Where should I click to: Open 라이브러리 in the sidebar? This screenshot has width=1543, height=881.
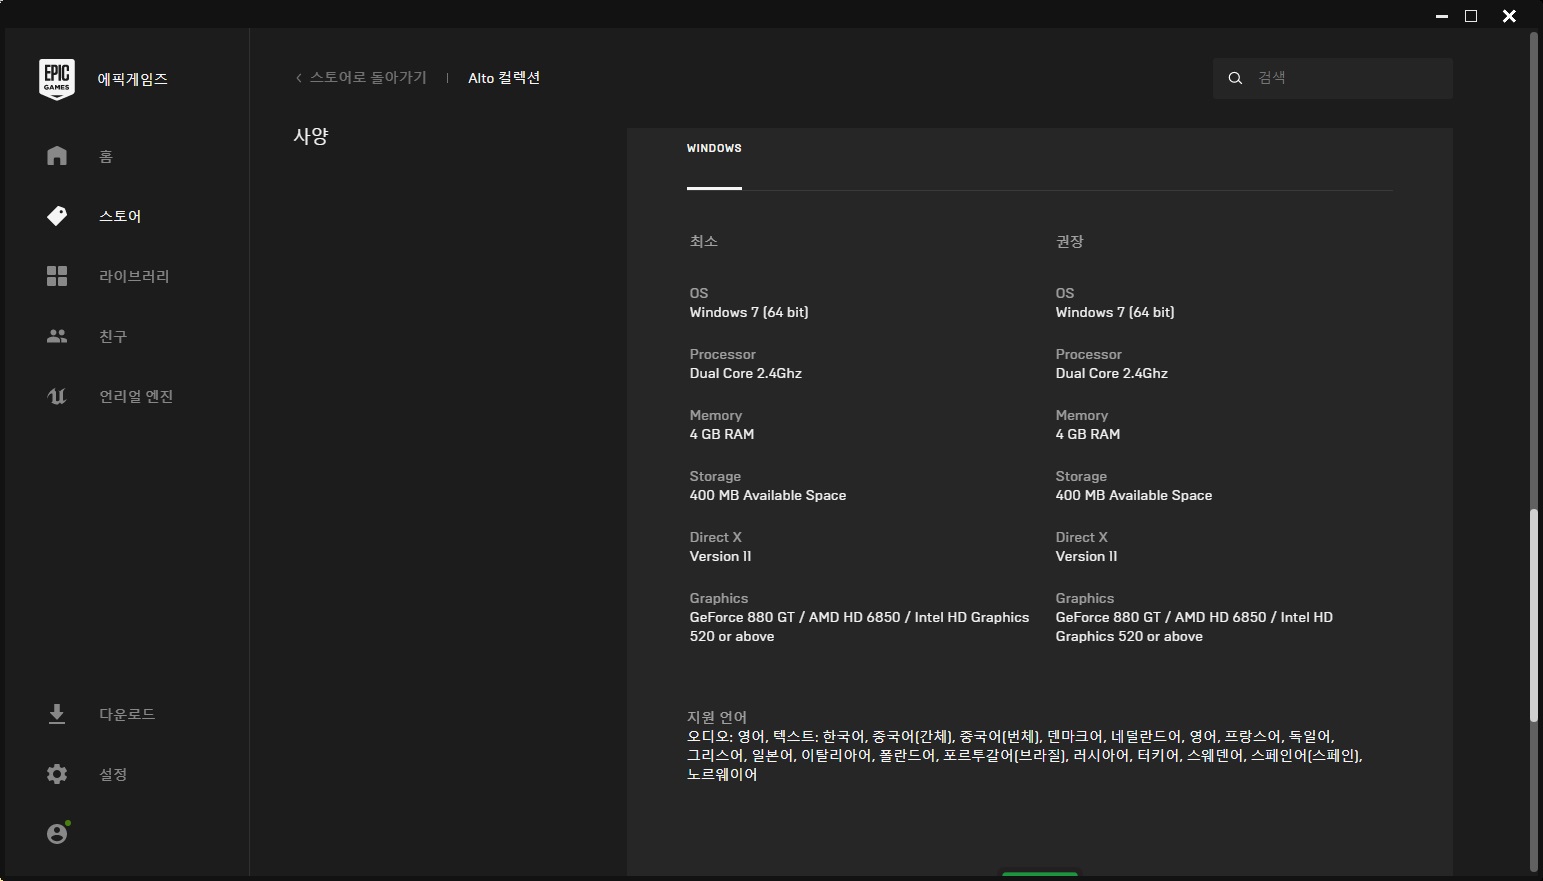click(134, 276)
